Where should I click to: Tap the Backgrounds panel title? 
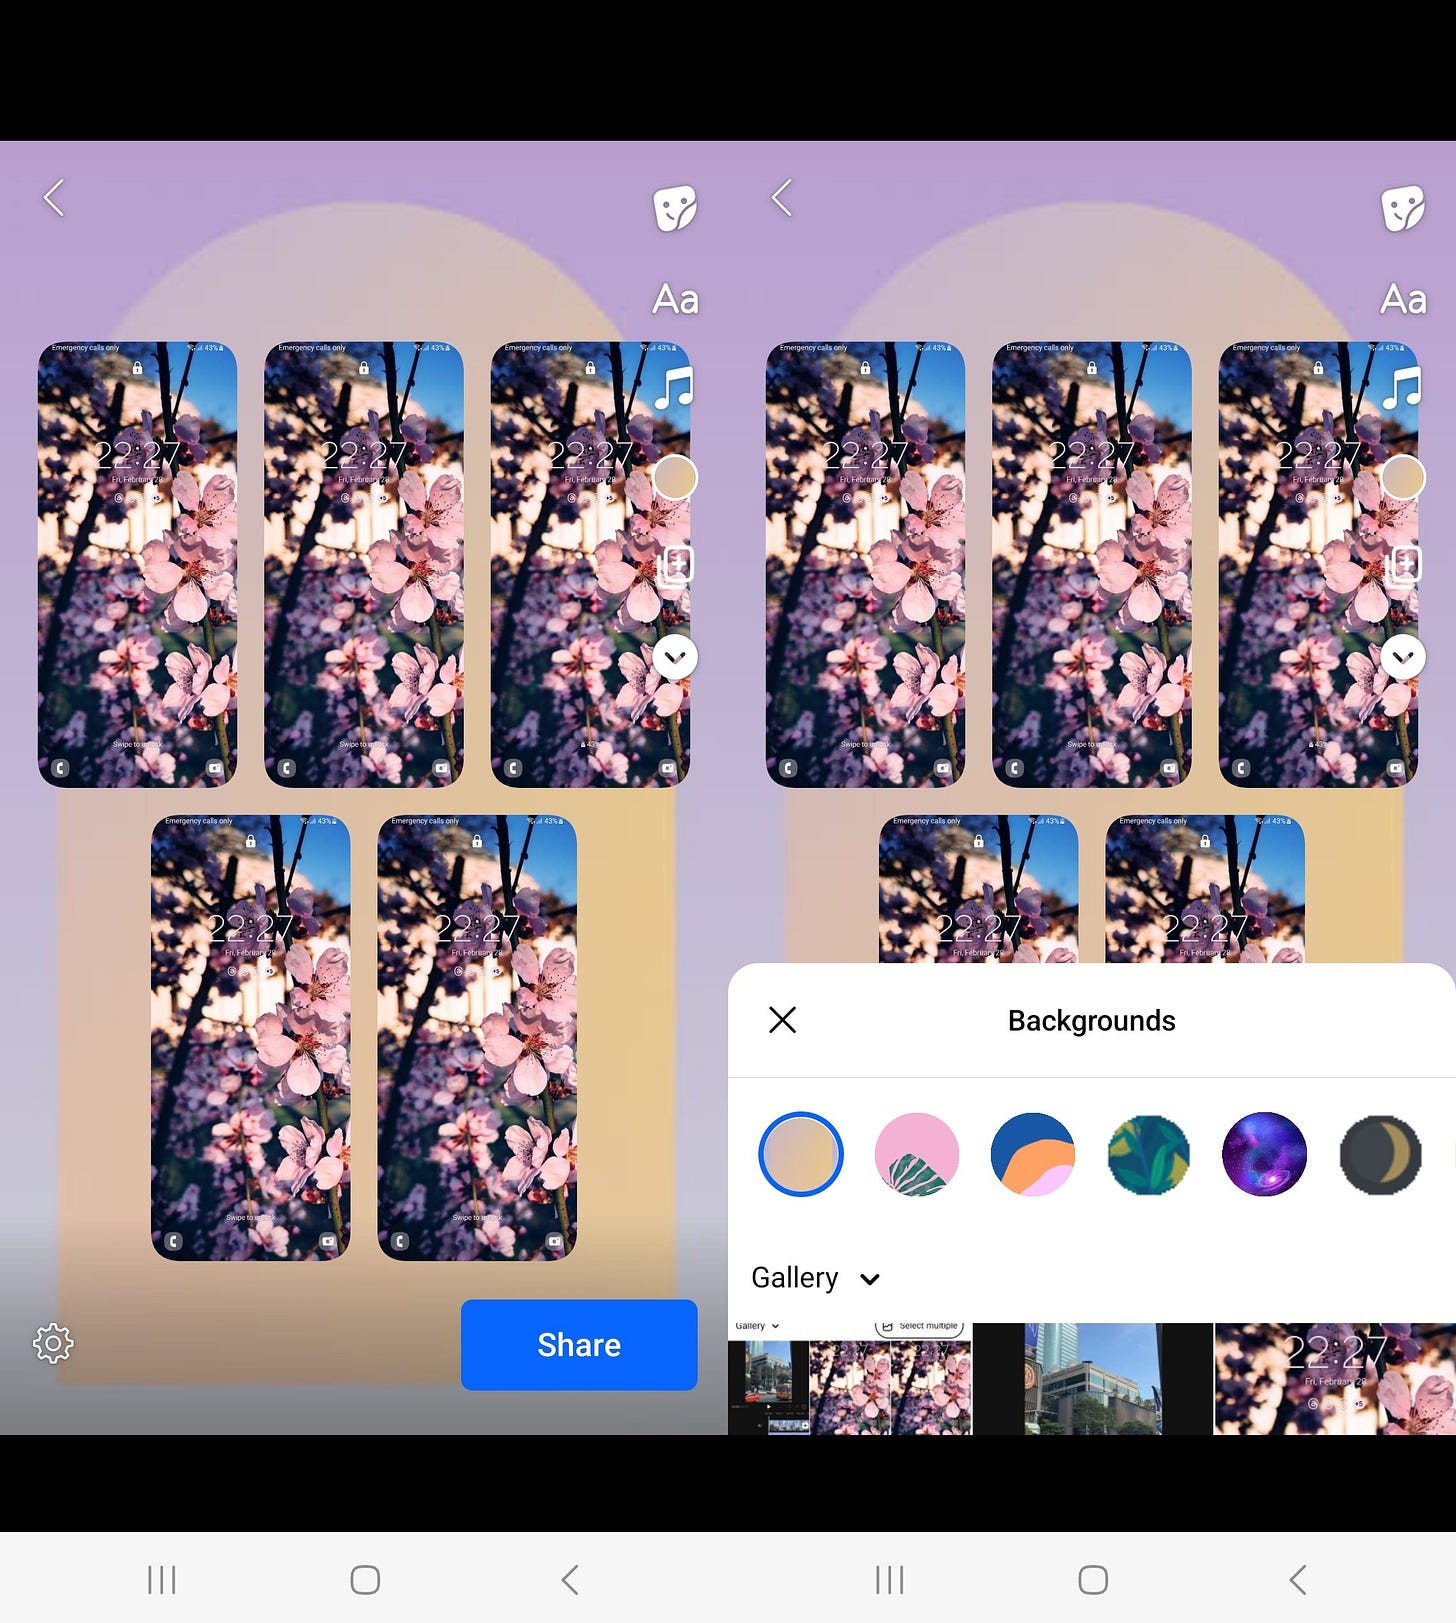(x=1091, y=1020)
